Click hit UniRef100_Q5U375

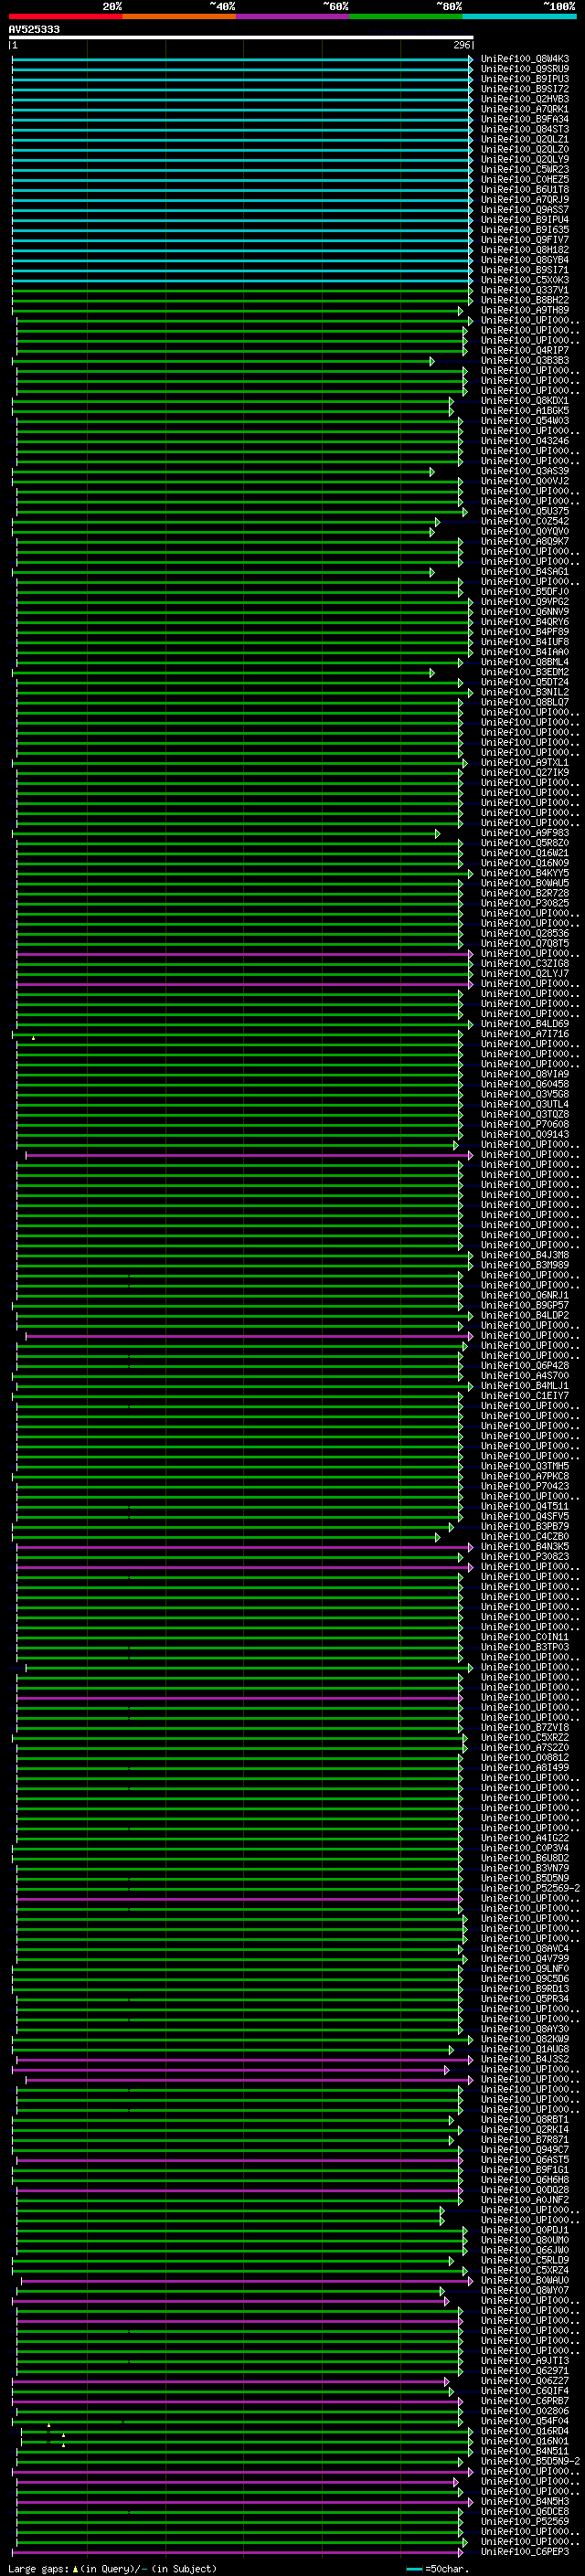point(524,511)
